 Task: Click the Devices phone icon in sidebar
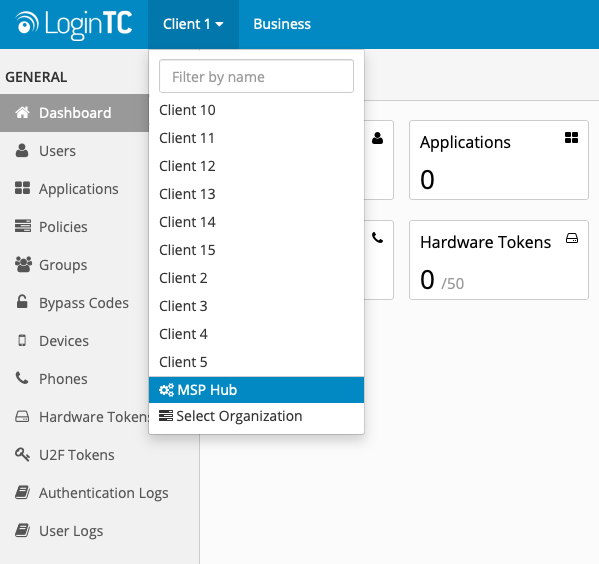click(x=22, y=340)
